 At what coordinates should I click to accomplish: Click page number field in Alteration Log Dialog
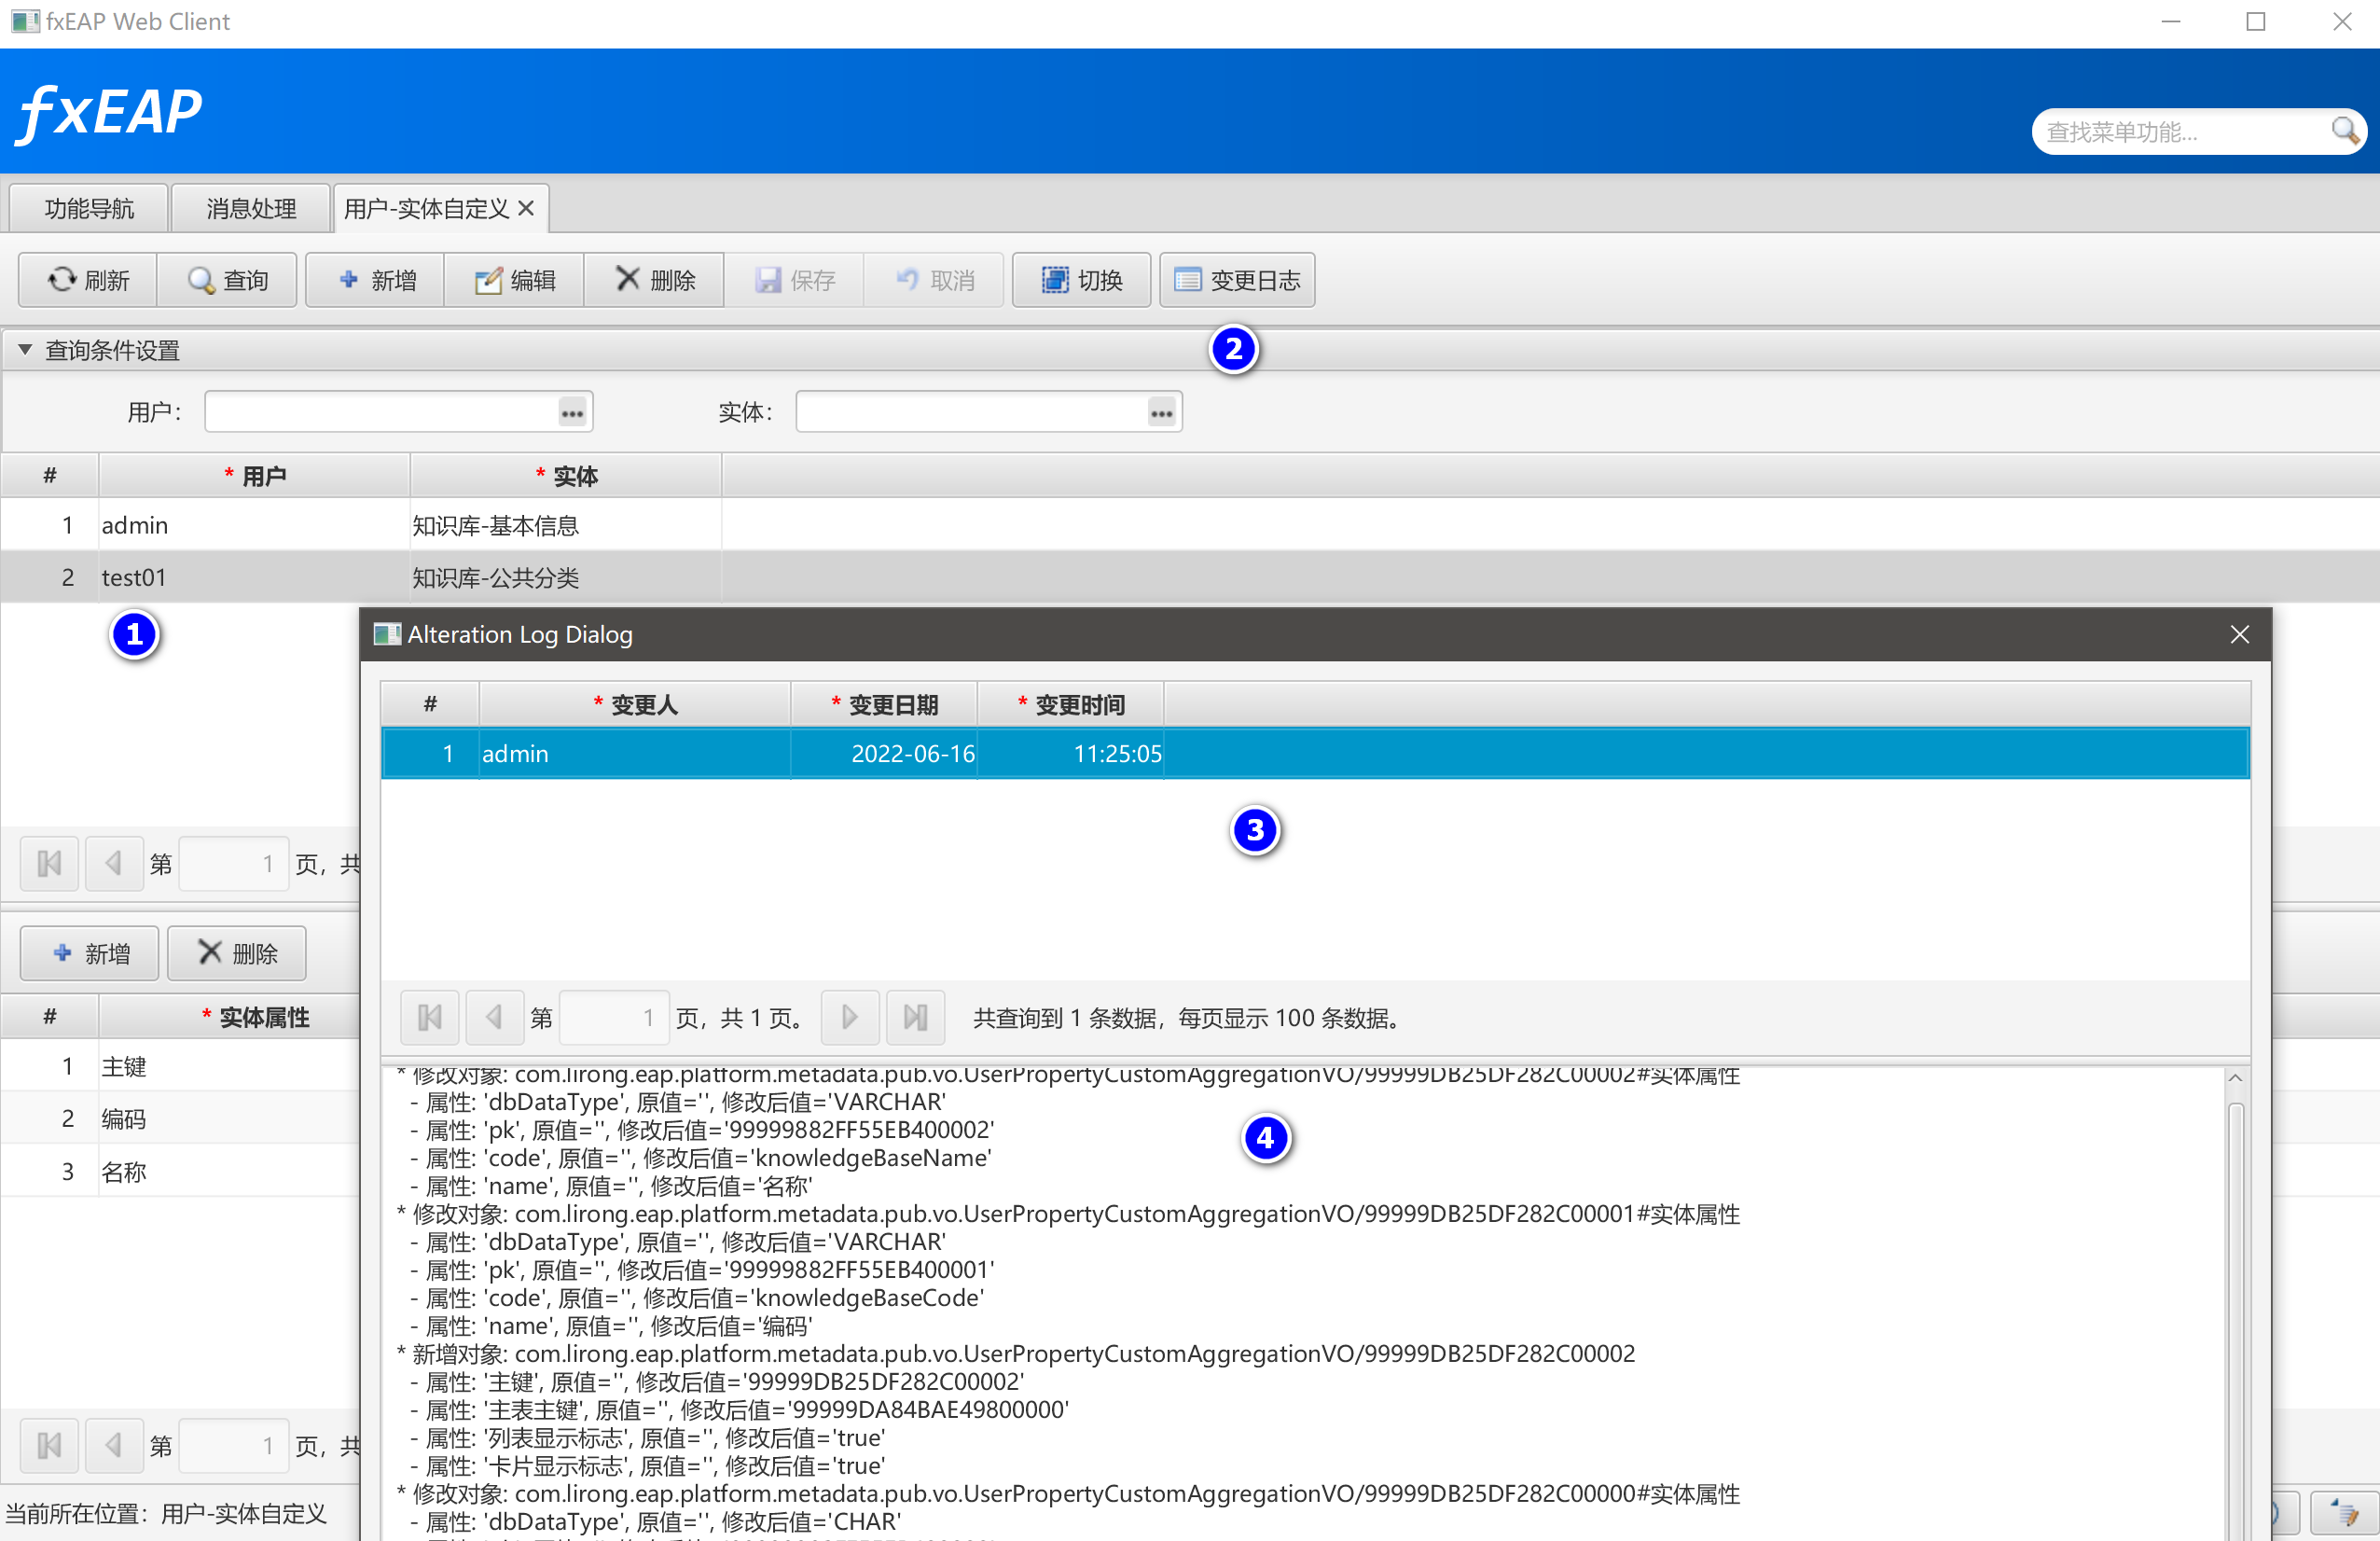point(614,1017)
